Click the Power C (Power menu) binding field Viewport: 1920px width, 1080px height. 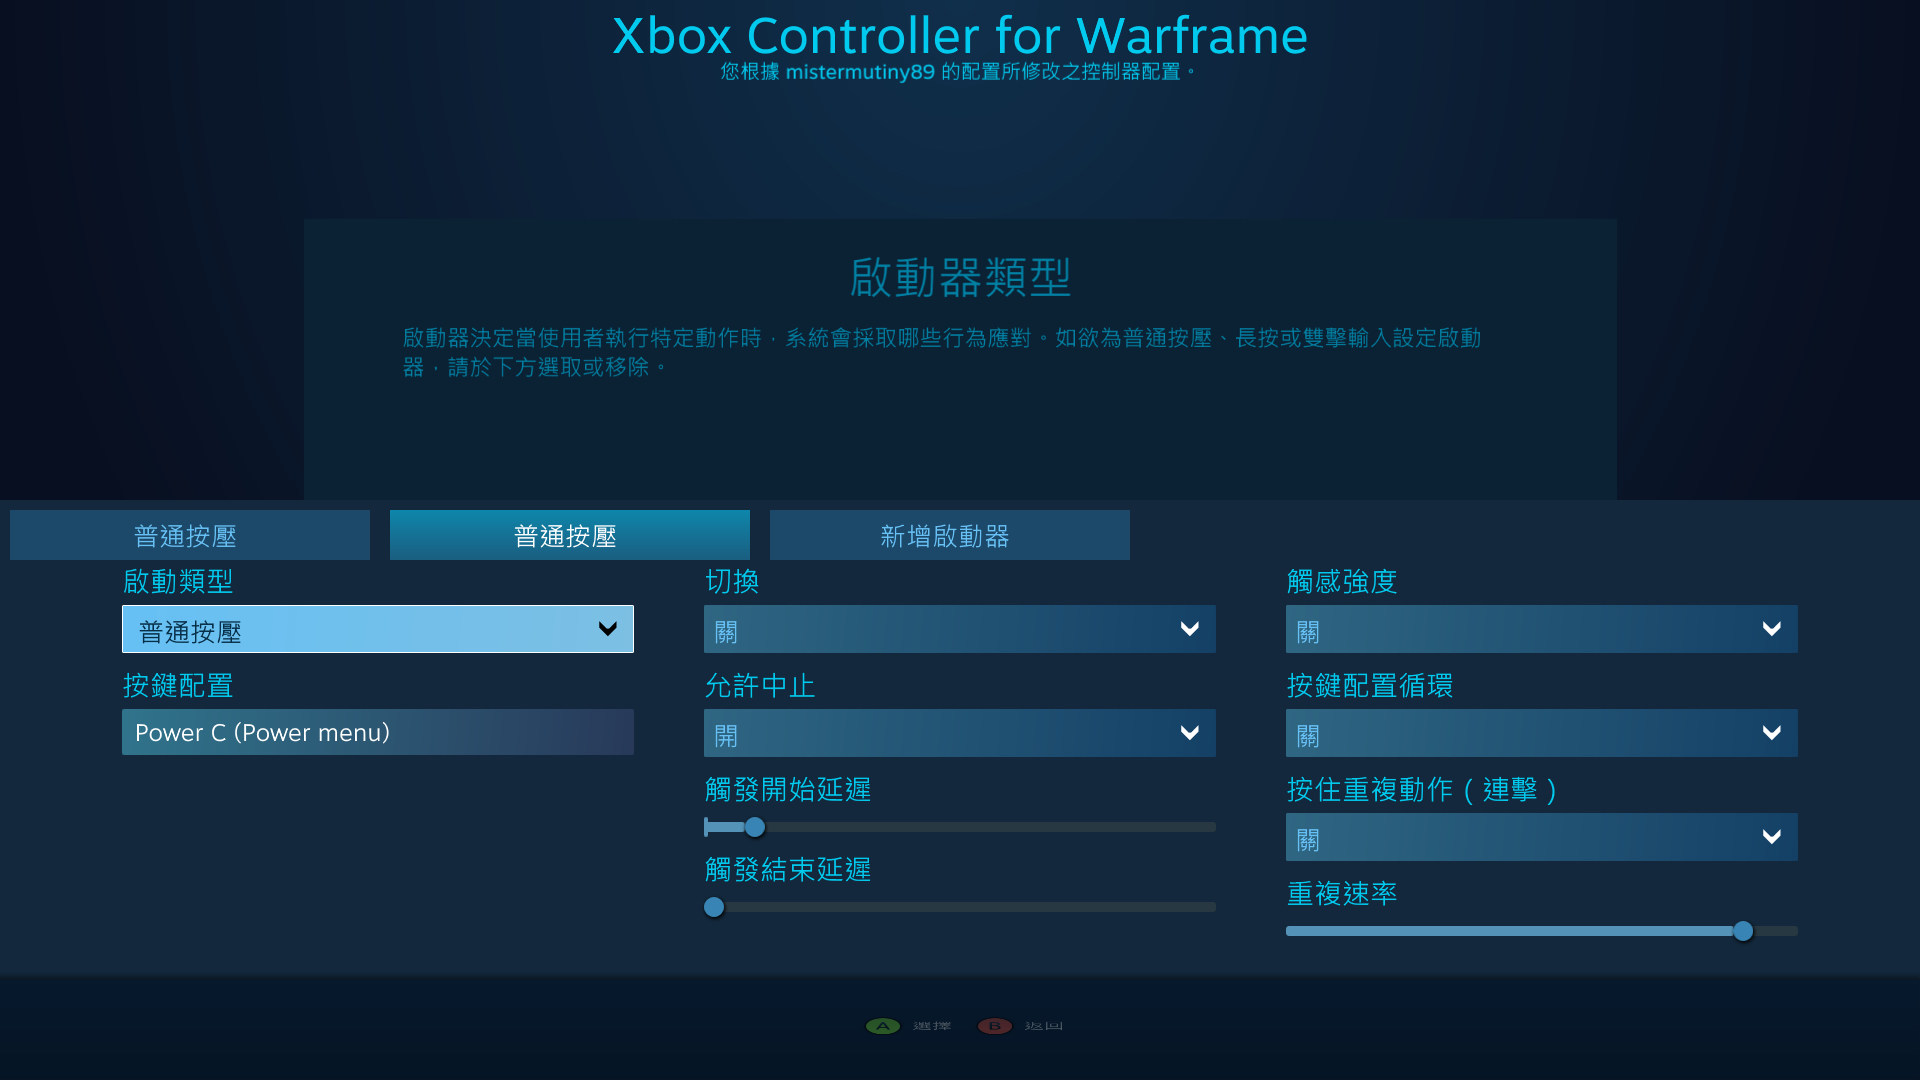pos(378,732)
